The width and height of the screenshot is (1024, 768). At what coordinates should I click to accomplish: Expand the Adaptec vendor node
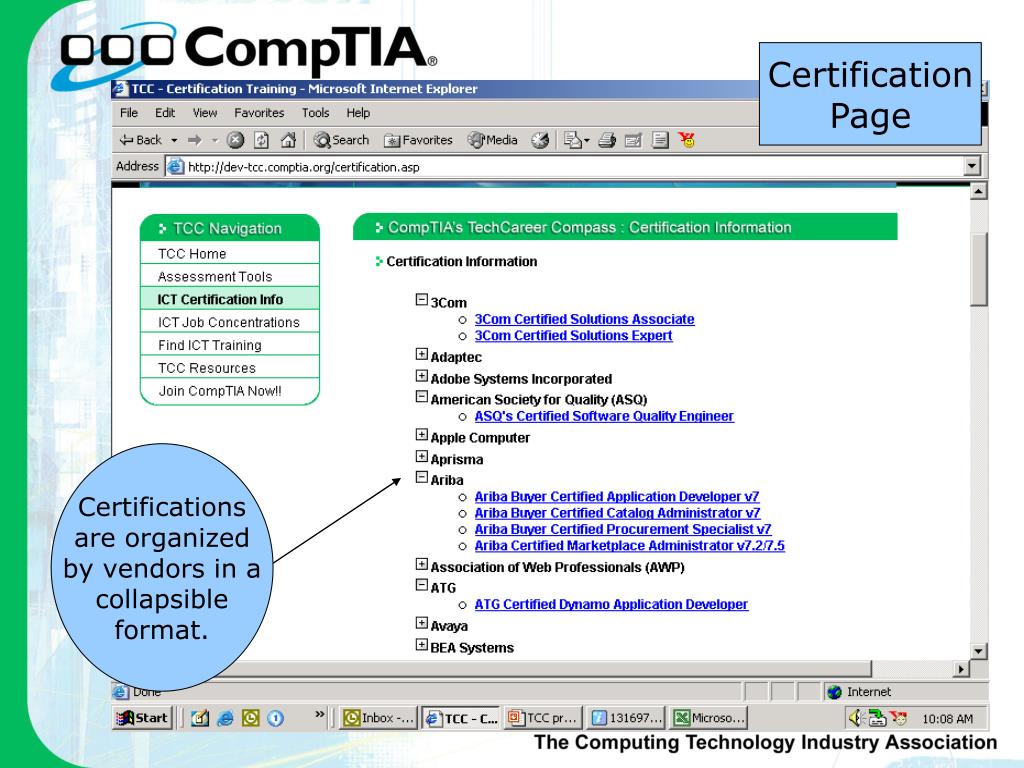pos(422,354)
